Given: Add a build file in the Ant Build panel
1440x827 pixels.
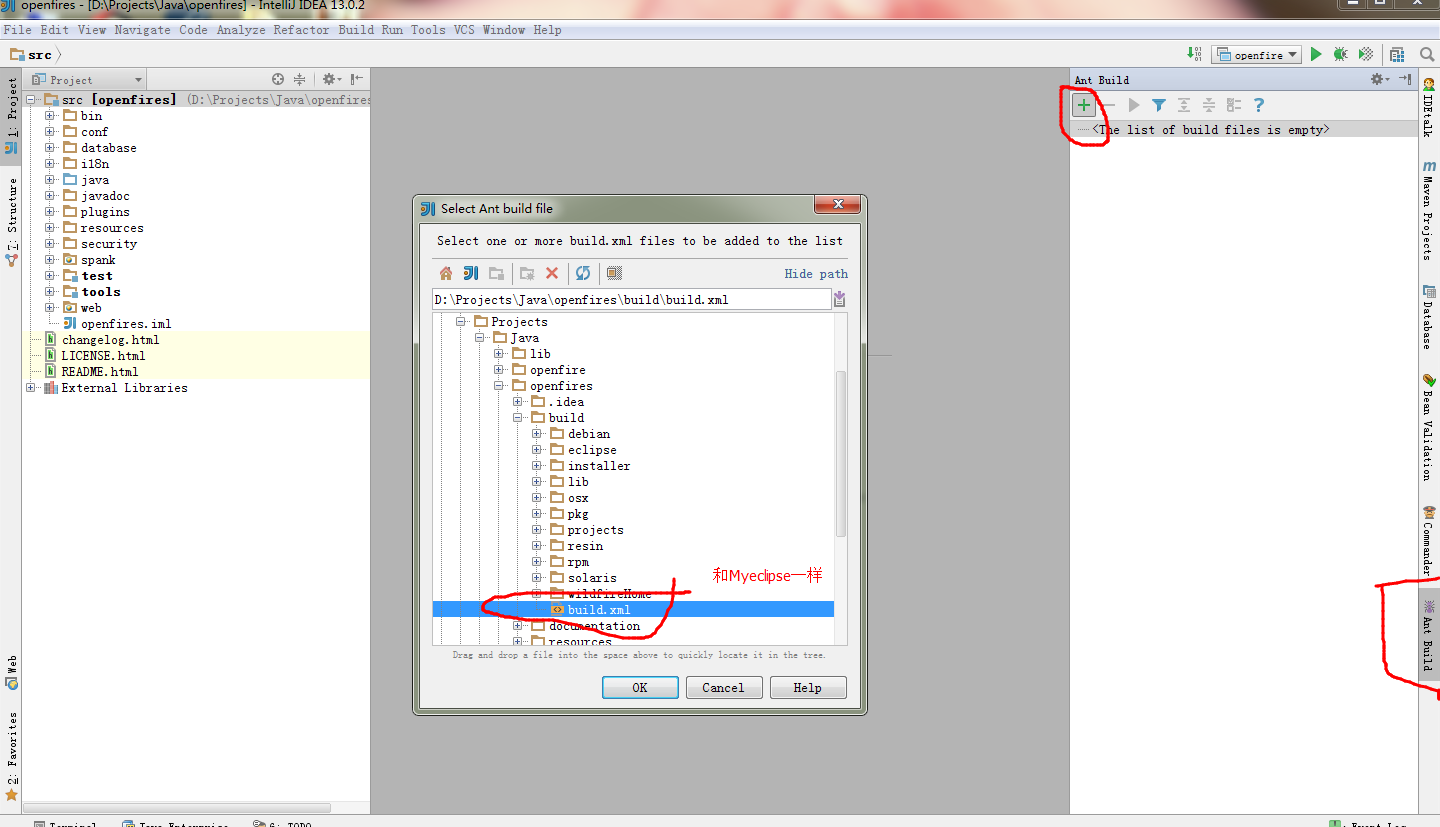Looking at the screenshot, I should (1083, 104).
